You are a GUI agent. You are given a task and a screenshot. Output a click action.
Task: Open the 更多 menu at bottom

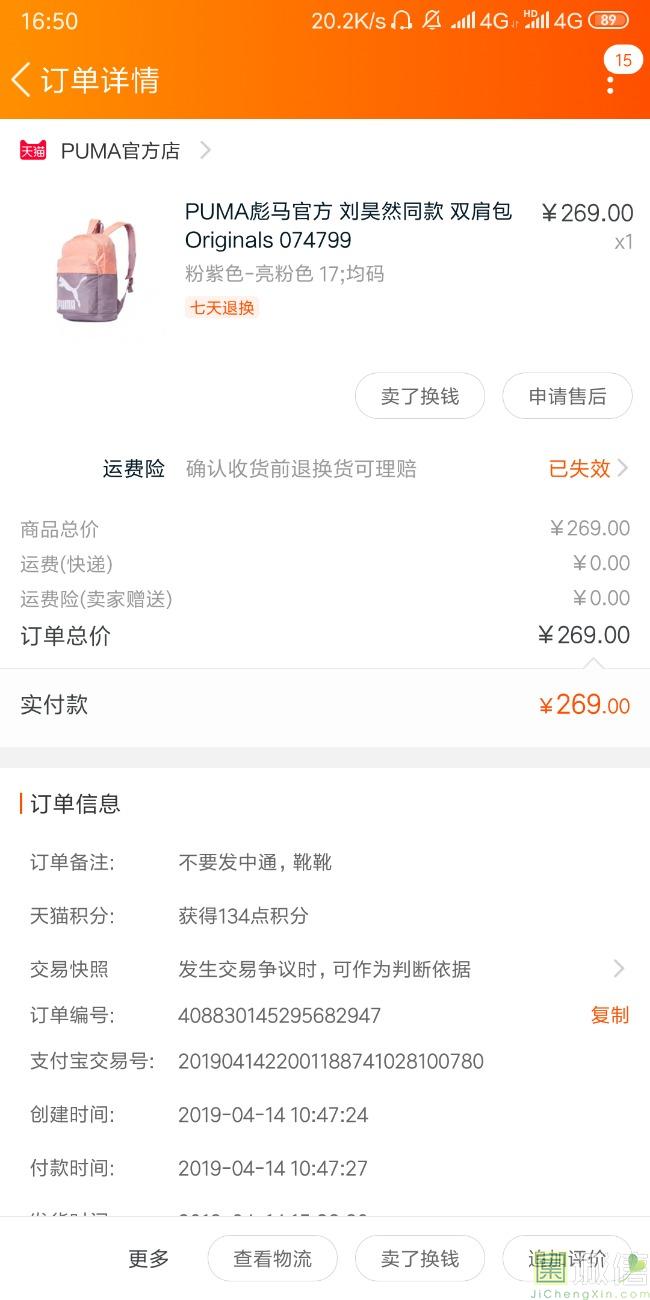tap(149, 1259)
